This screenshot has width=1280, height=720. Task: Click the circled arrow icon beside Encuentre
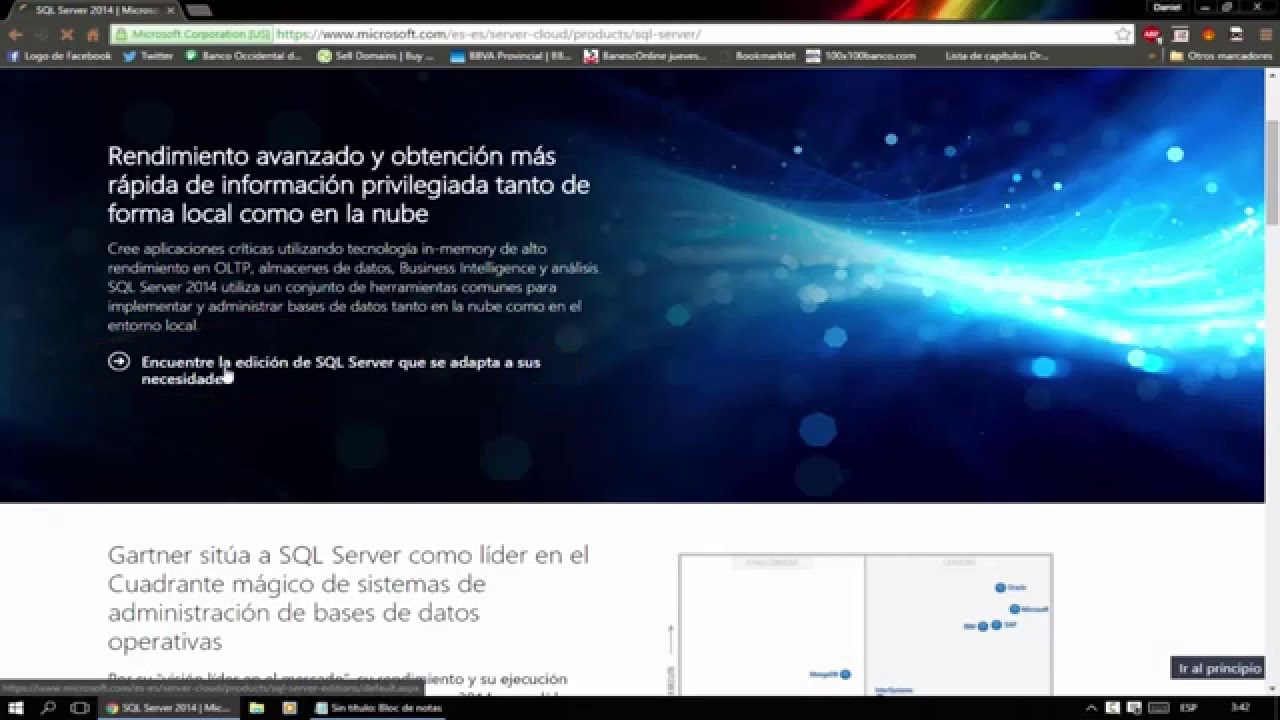point(119,362)
